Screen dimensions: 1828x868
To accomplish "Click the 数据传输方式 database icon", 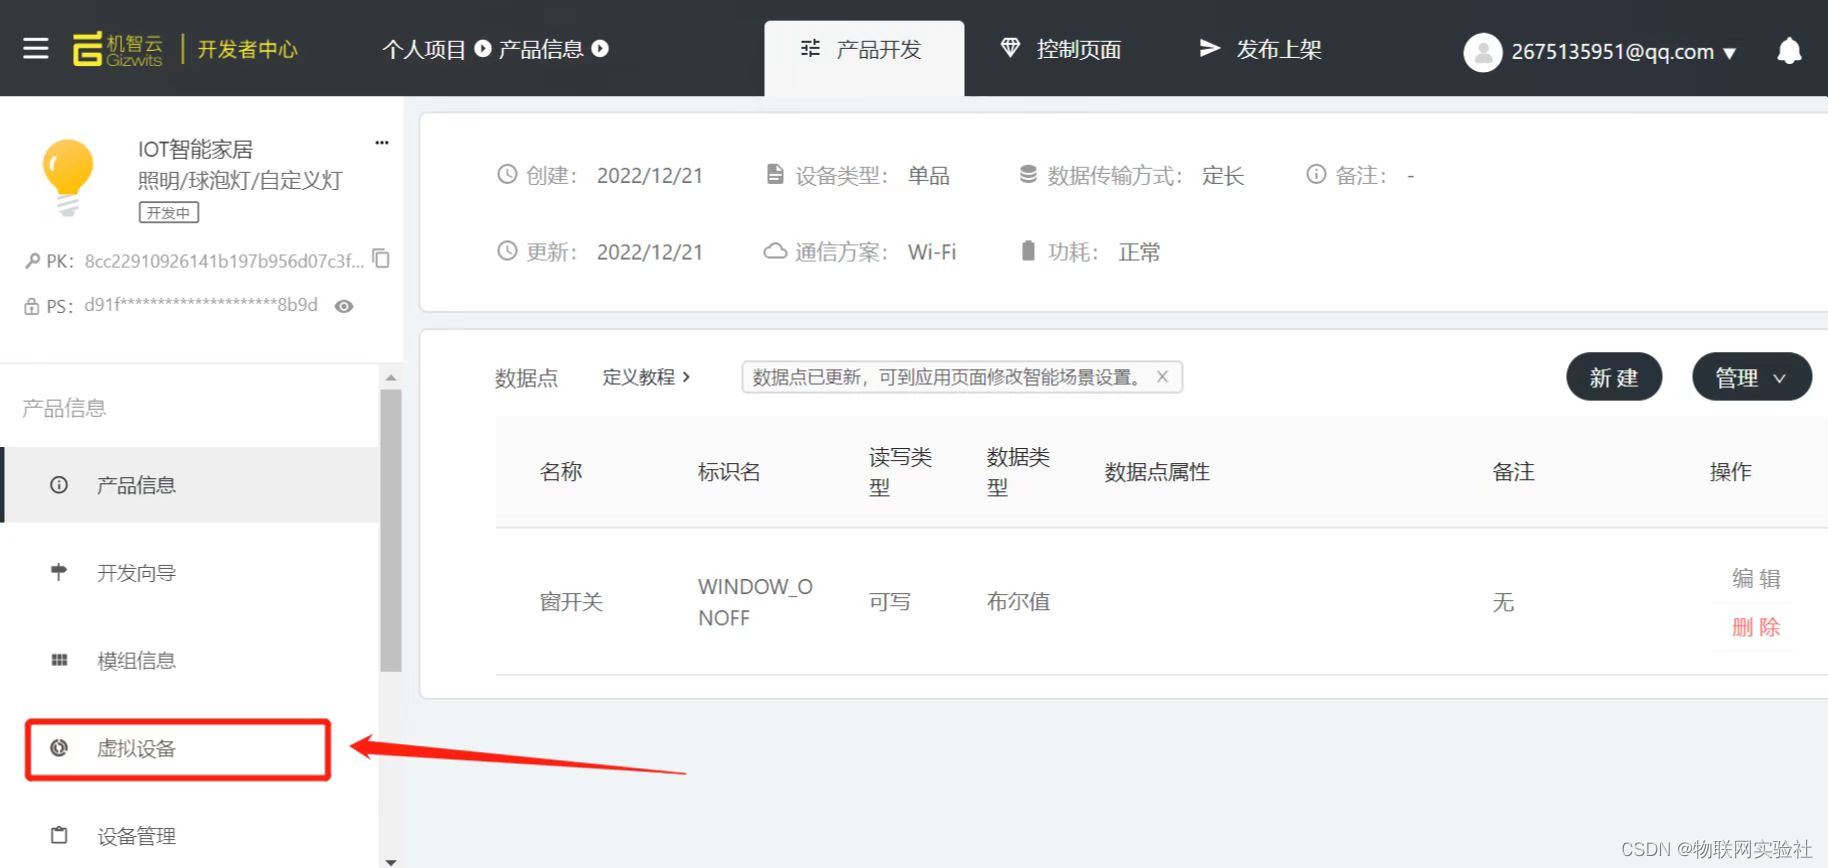I will coord(1028,174).
